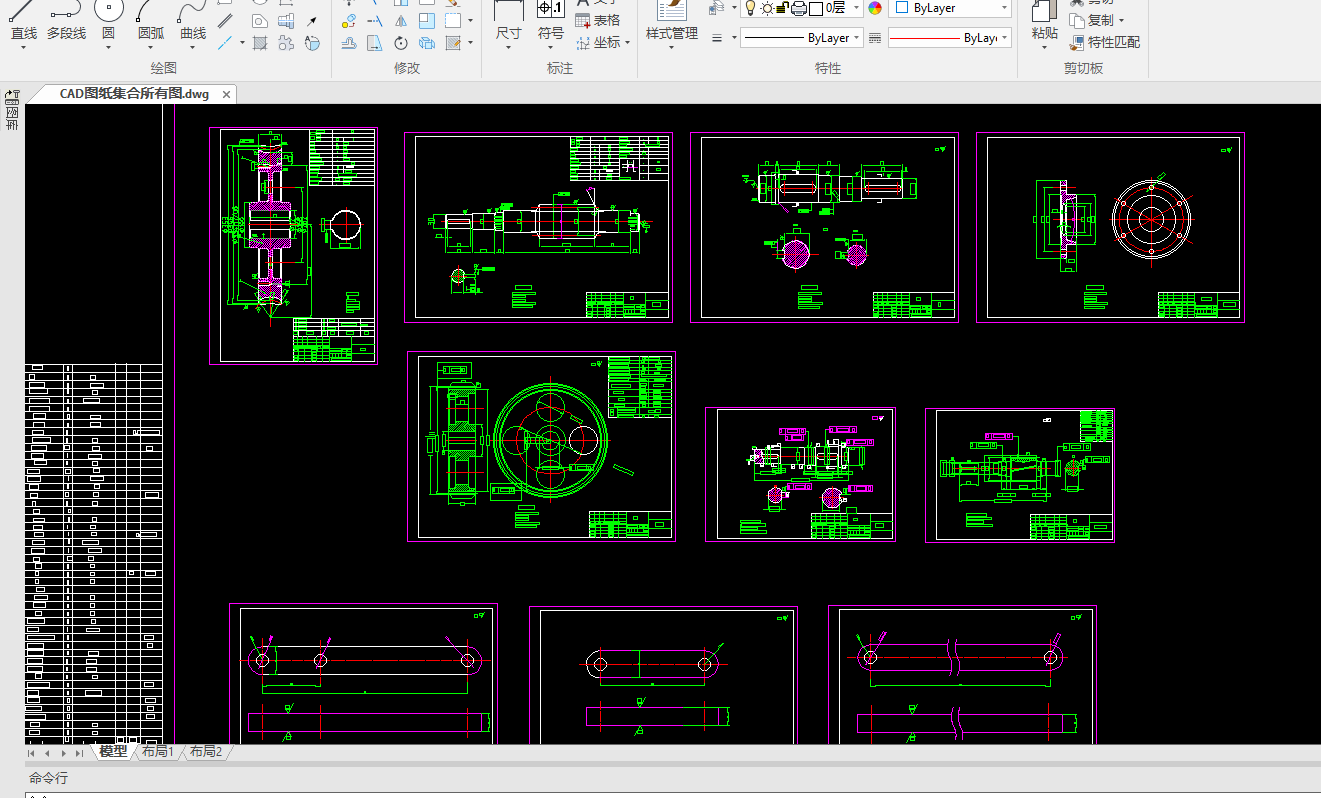The image size is (1321, 798).
Task: Switch to the CAD图纸集合所有图.dwg document tab
Action: (x=134, y=94)
